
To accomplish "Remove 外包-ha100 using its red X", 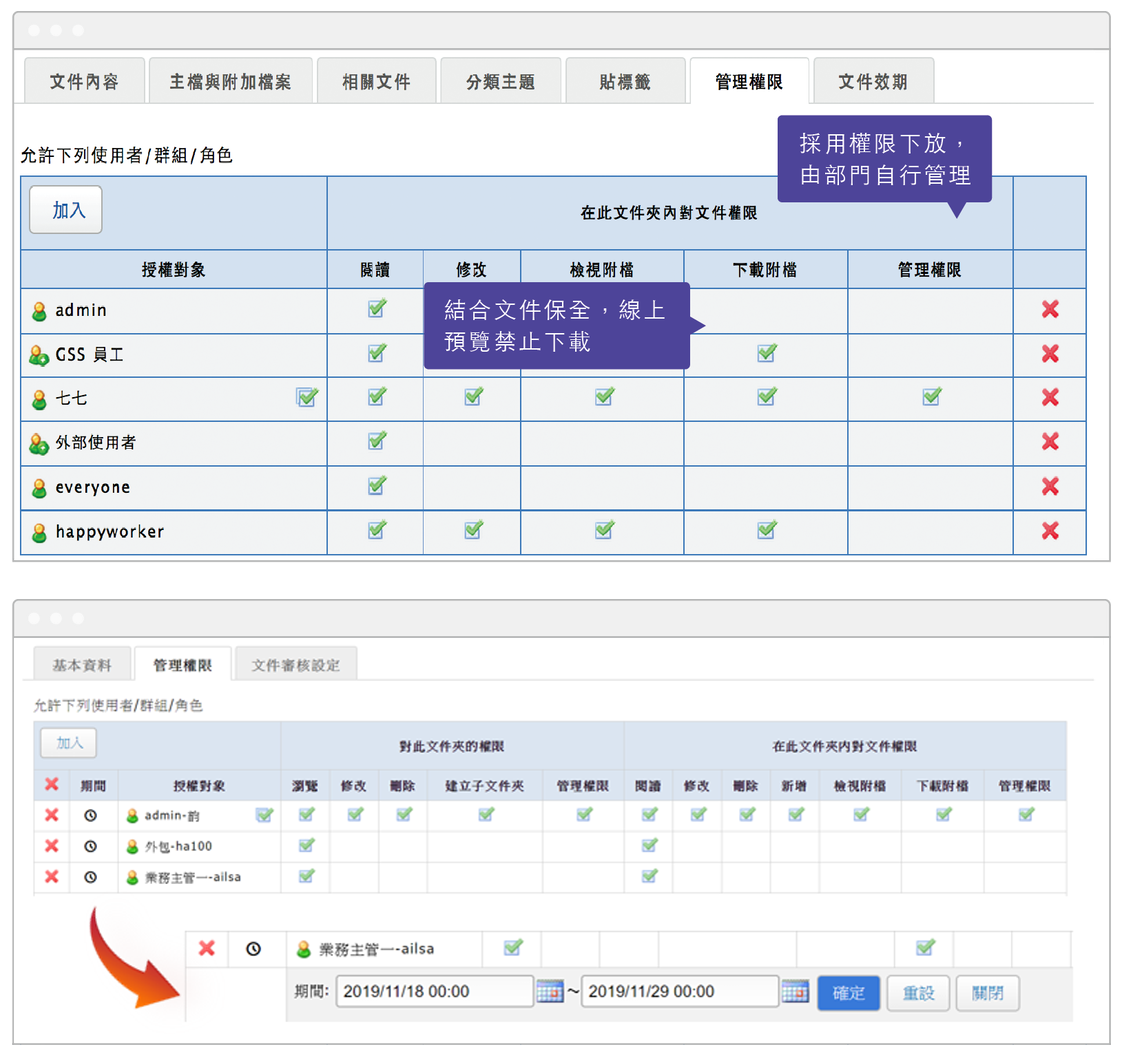I will pyautogui.click(x=52, y=846).
